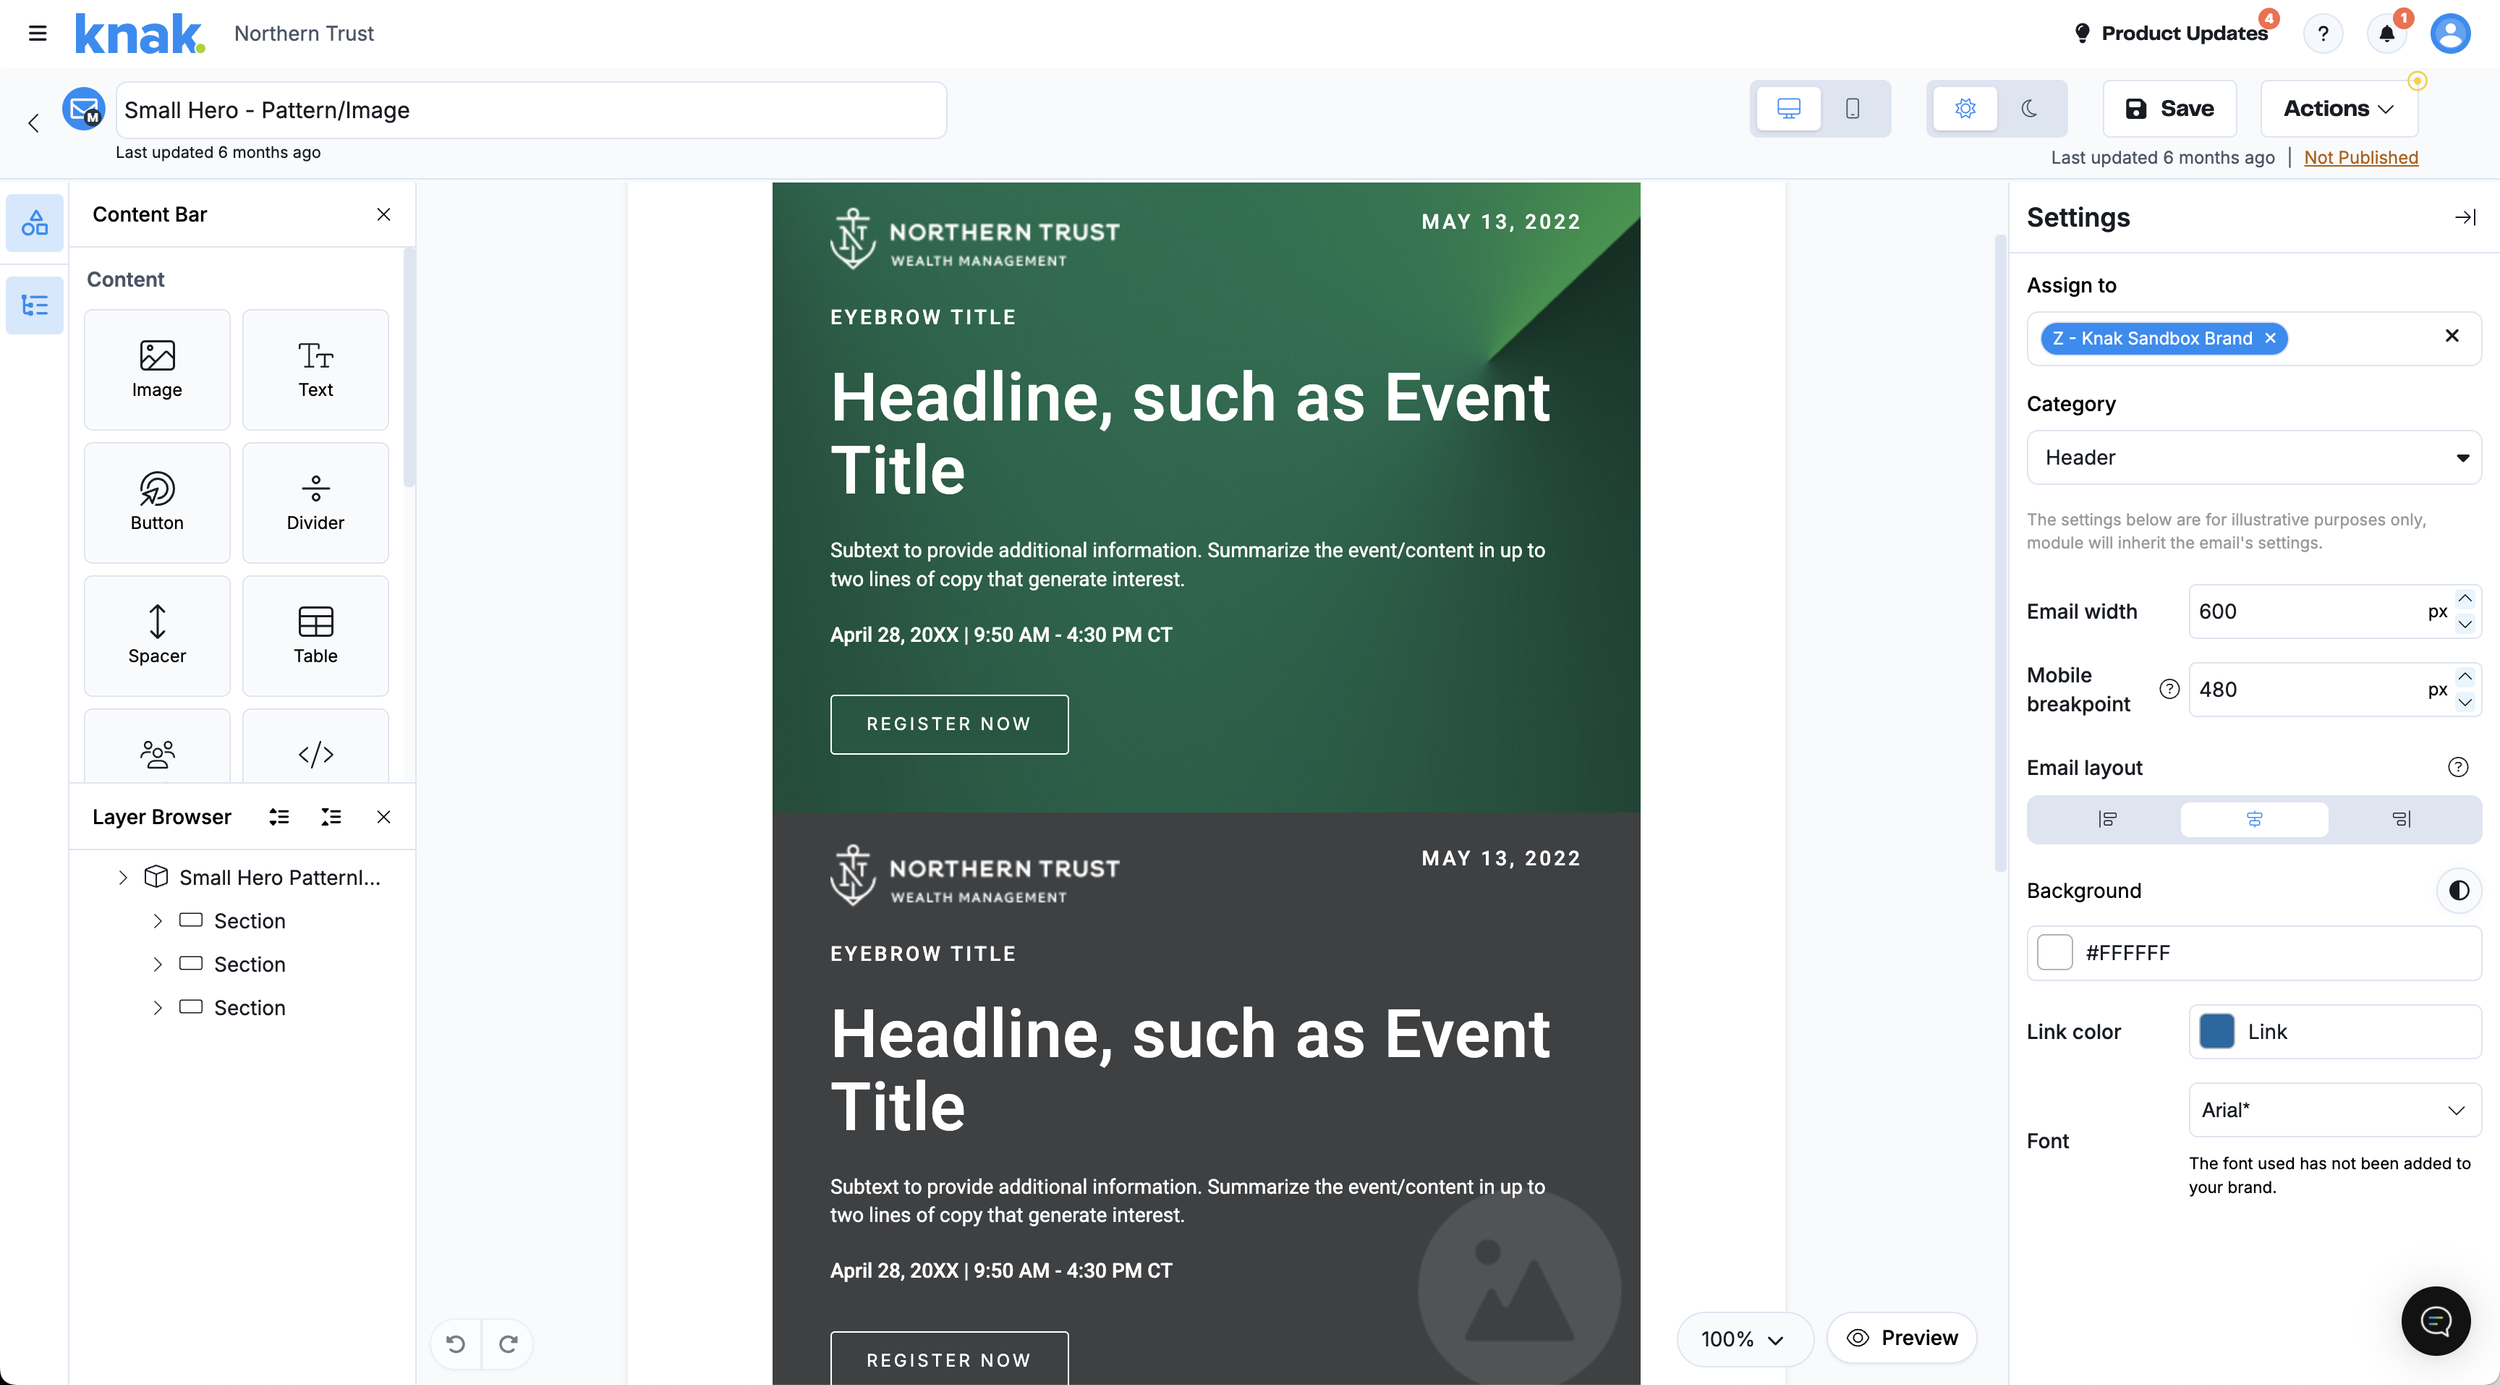2500x1385 pixels.
Task: Toggle background dark mode contrast button
Action: click(2459, 890)
